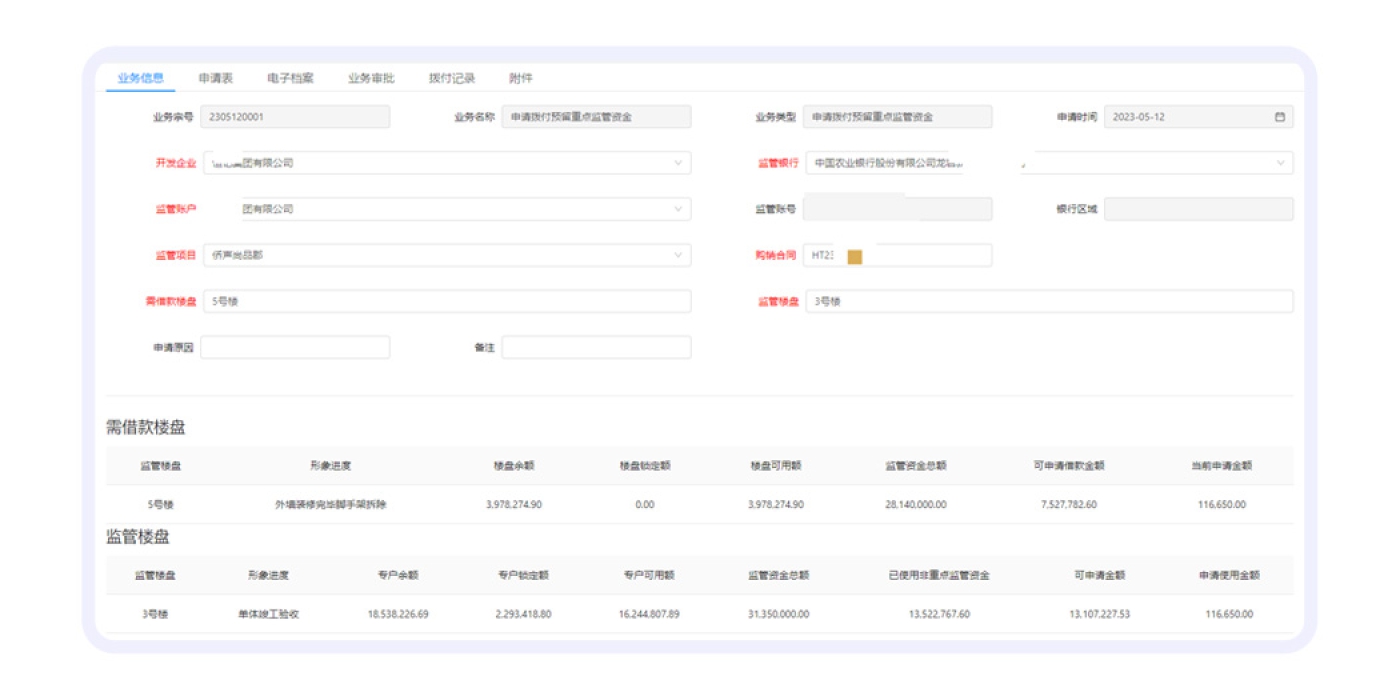Click the 需借款楼盘 field showing 5号楼
Screen dimensions: 1400x700
[x=447, y=301]
